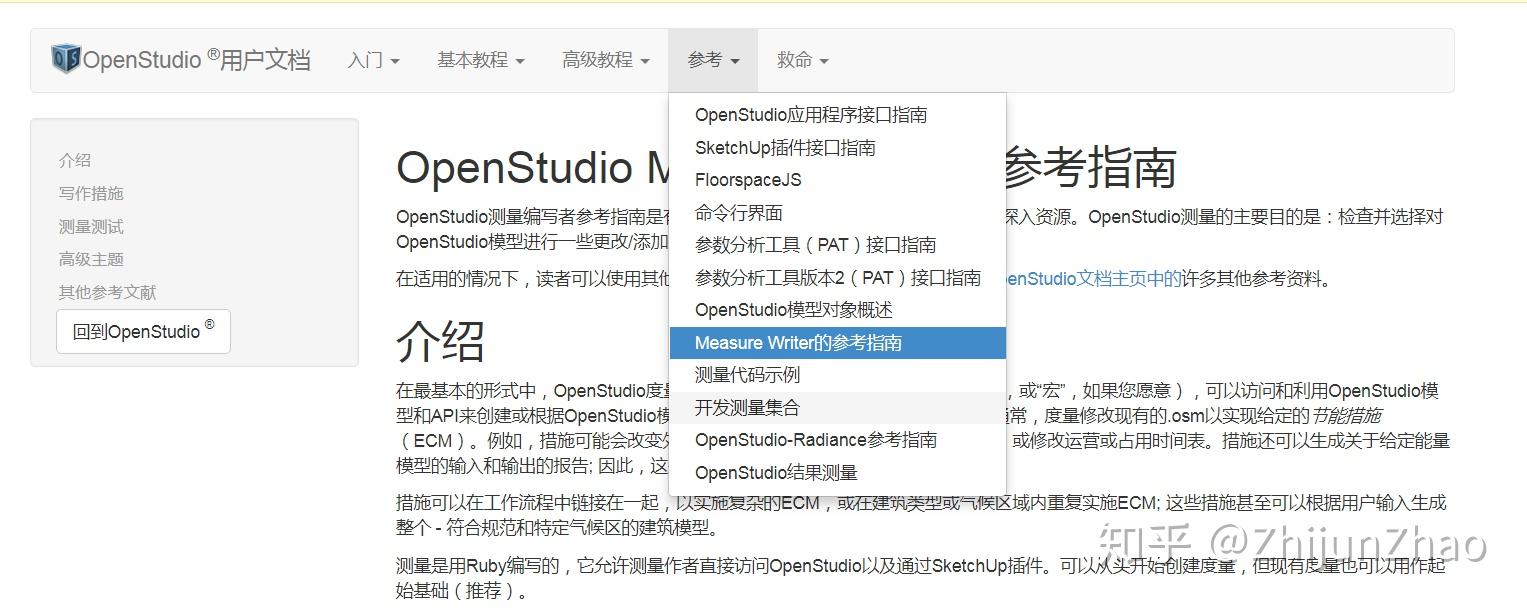Image resolution: width=1527 pixels, height=615 pixels.
Task: Click the OpenStudio cube logo icon
Action: pyautogui.click(x=63, y=57)
